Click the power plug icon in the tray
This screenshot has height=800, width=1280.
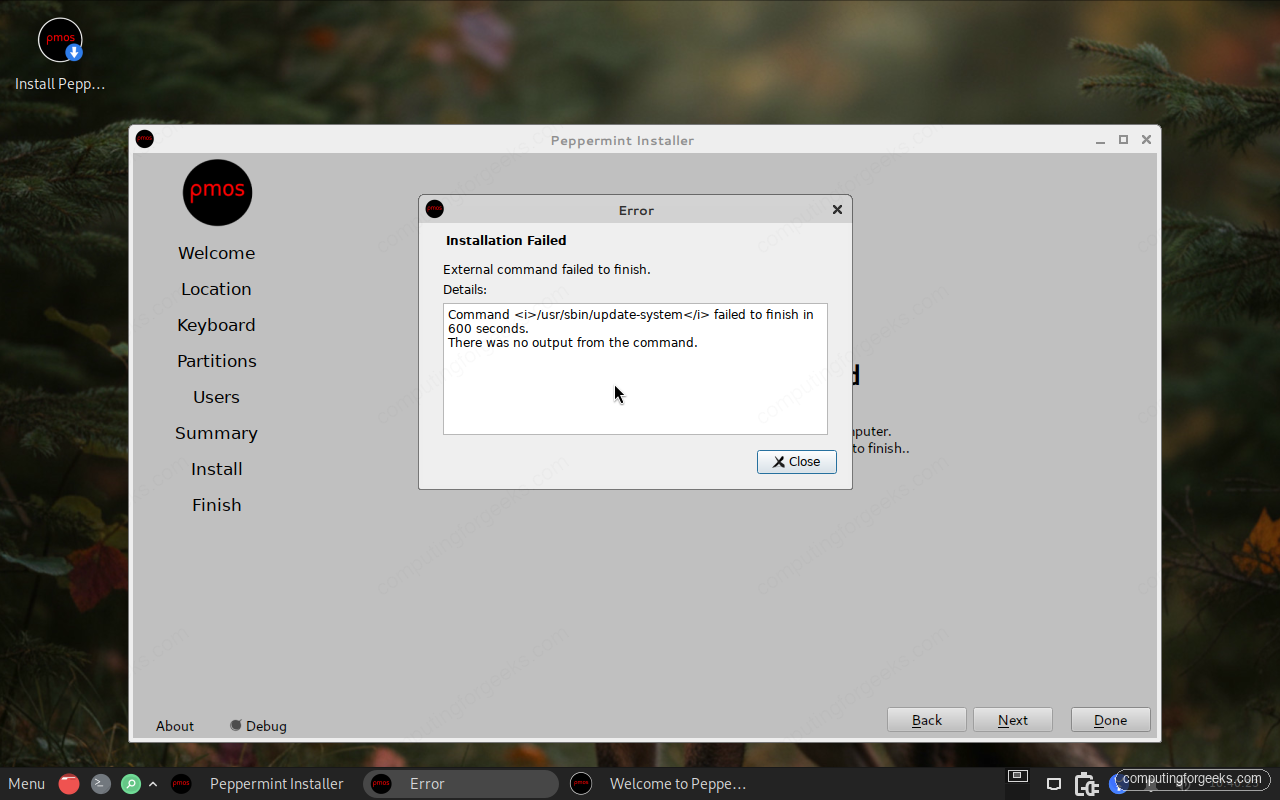[x=1086, y=784]
